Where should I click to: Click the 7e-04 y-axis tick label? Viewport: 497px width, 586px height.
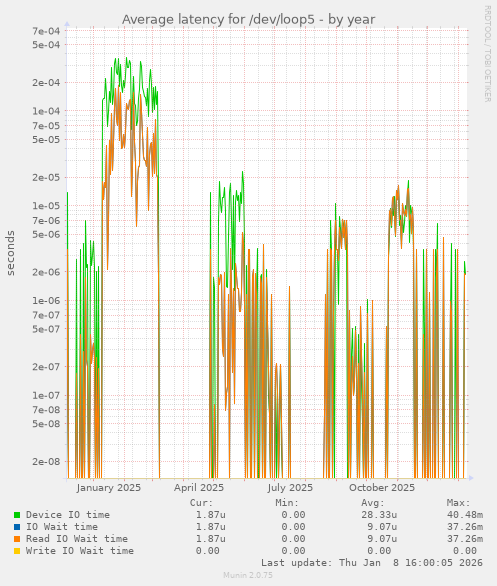click(x=46, y=31)
